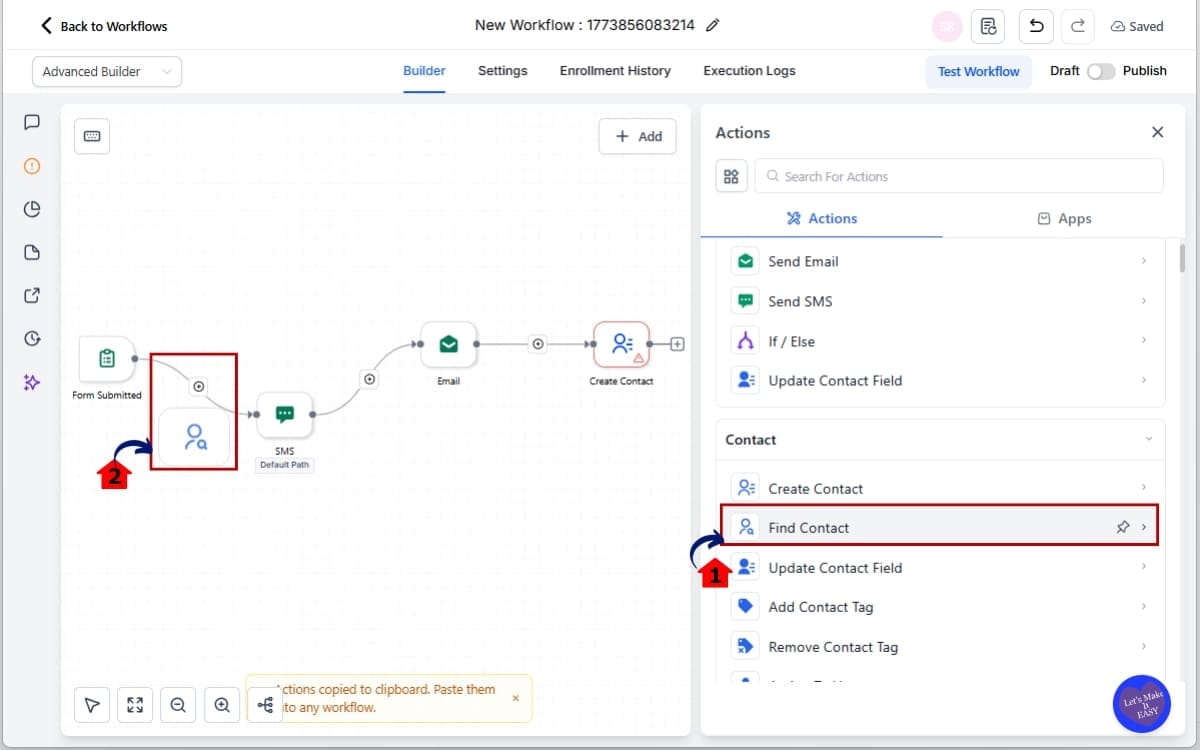Switch to the Settings tab
1200x750 pixels.
pos(502,71)
